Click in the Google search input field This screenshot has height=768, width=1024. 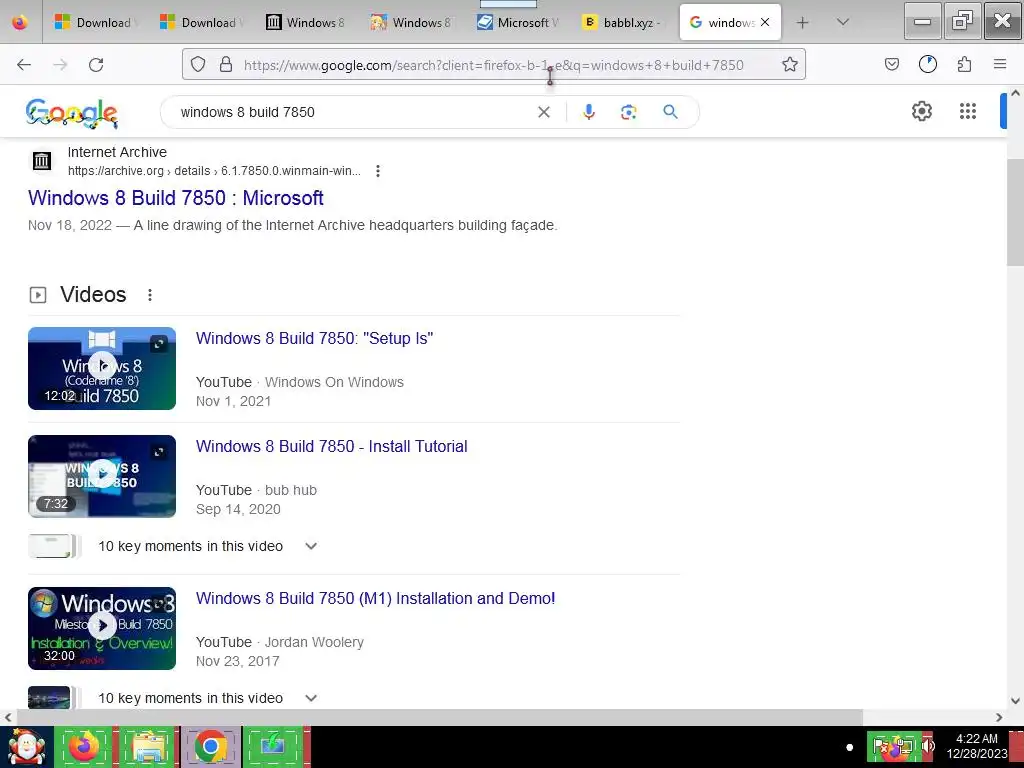pos(353,112)
